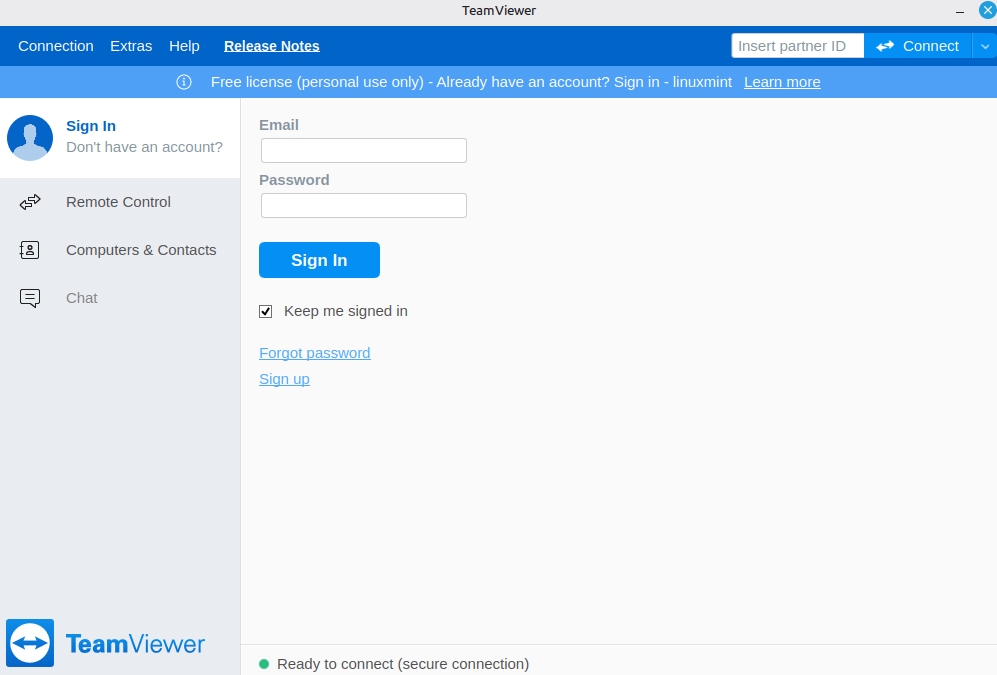Click the Sign In button
997x675 pixels.
(319, 259)
